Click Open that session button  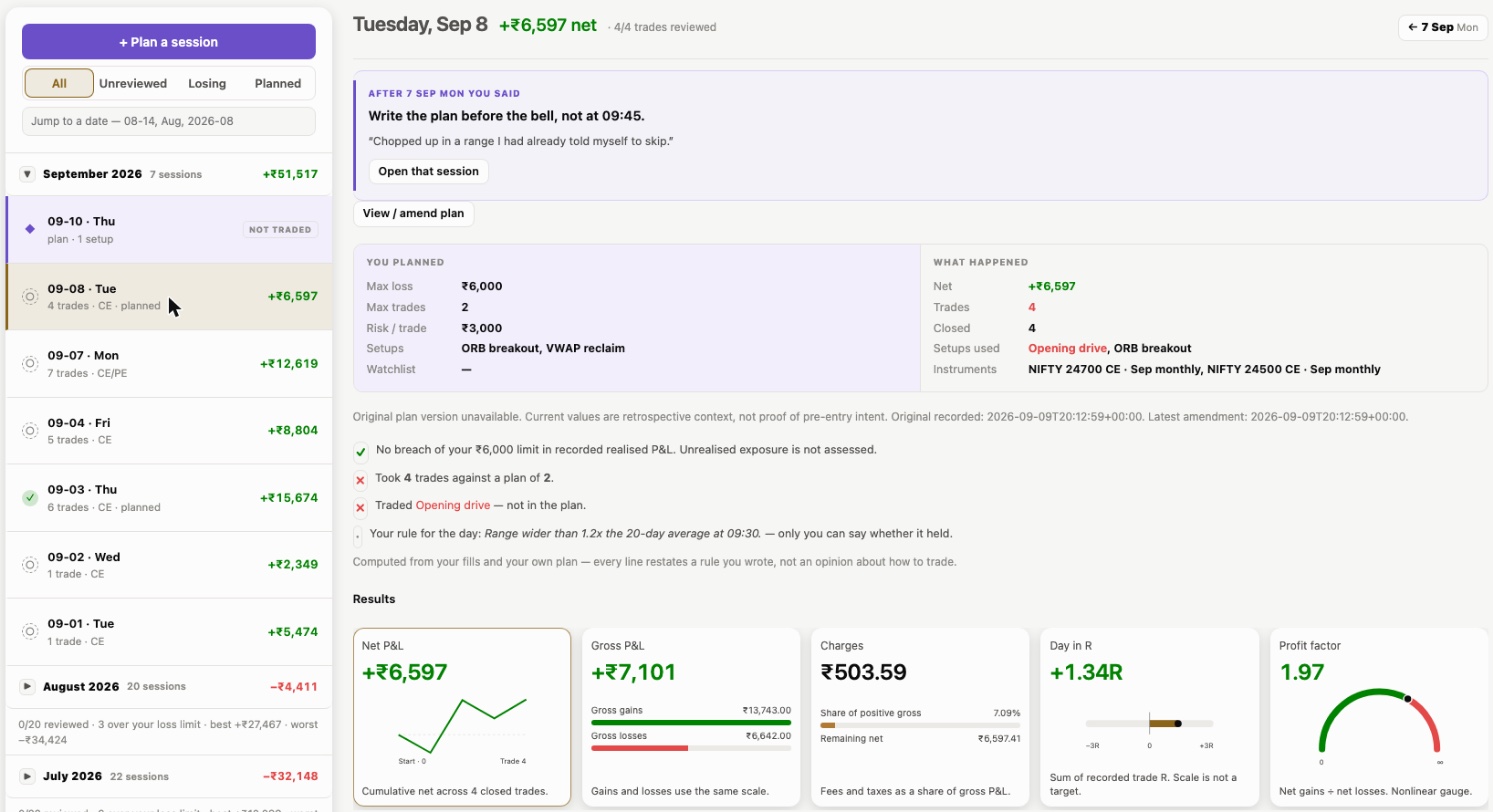[x=428, y=171]
